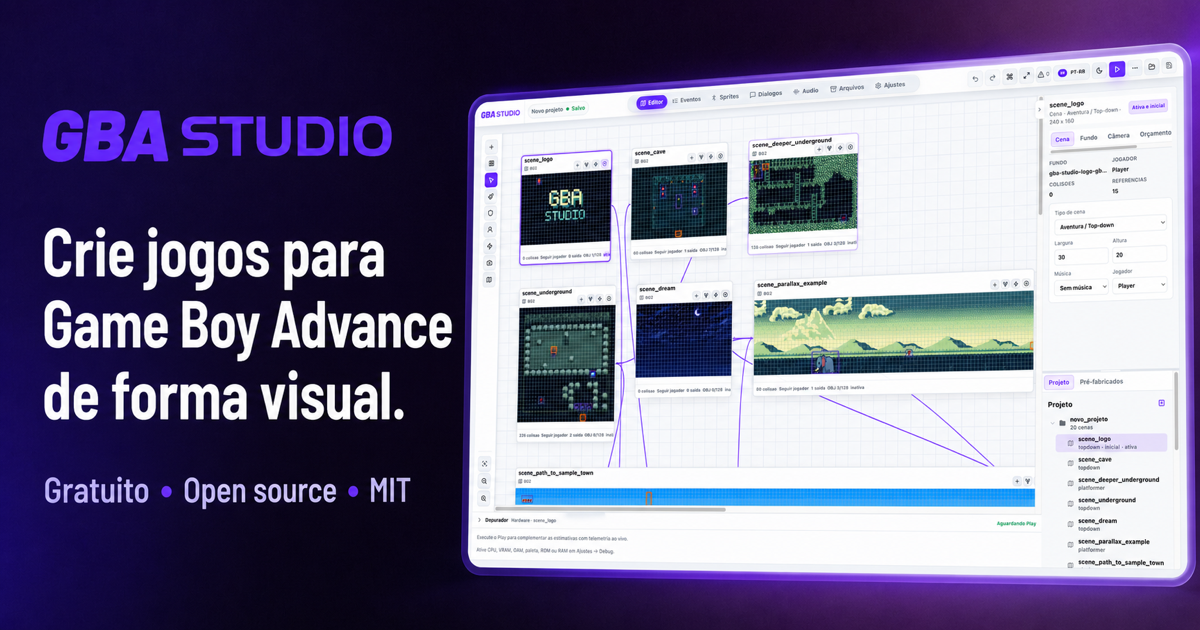Click the redo arrow in top toolbar

pos(993,78)
